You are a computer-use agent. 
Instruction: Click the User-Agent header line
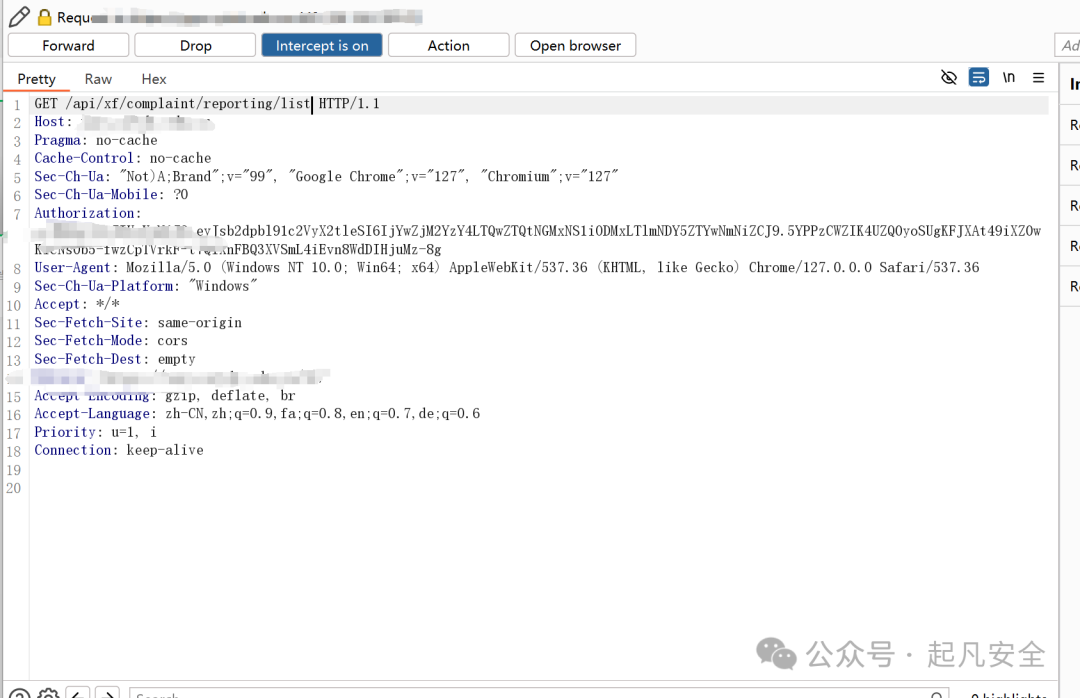pos(507,267)
